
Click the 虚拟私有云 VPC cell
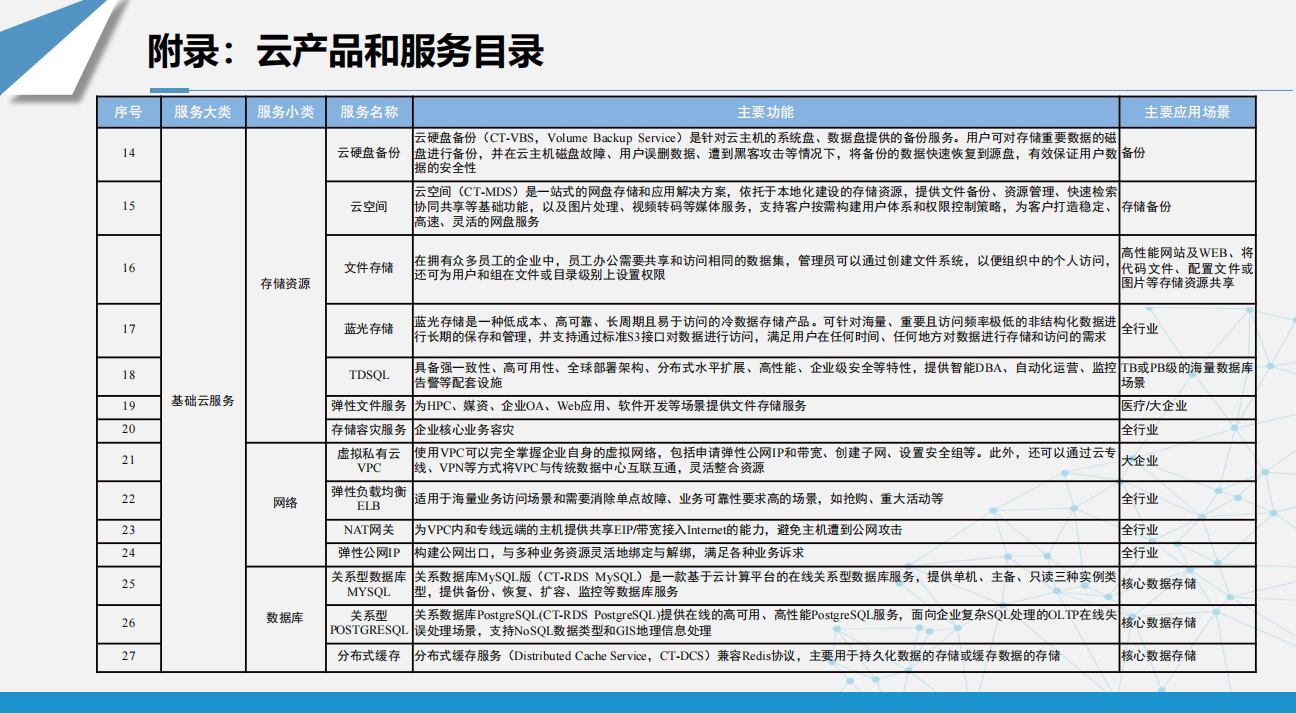click(x=369, y=460)
